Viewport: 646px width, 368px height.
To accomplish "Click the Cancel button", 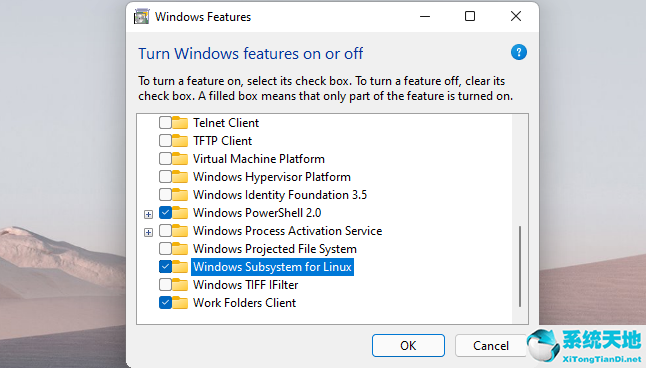I will point(491,345).
